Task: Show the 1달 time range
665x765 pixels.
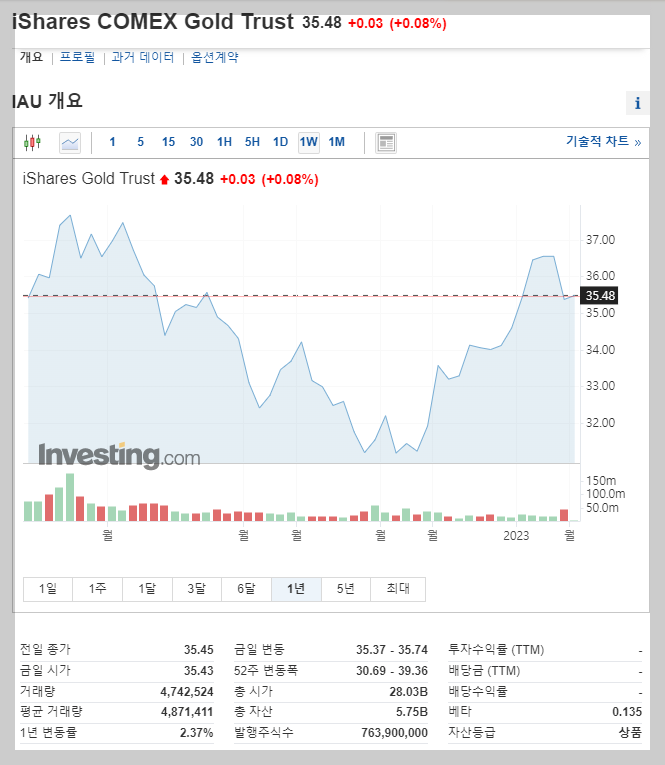Action: tap(147, 589)
